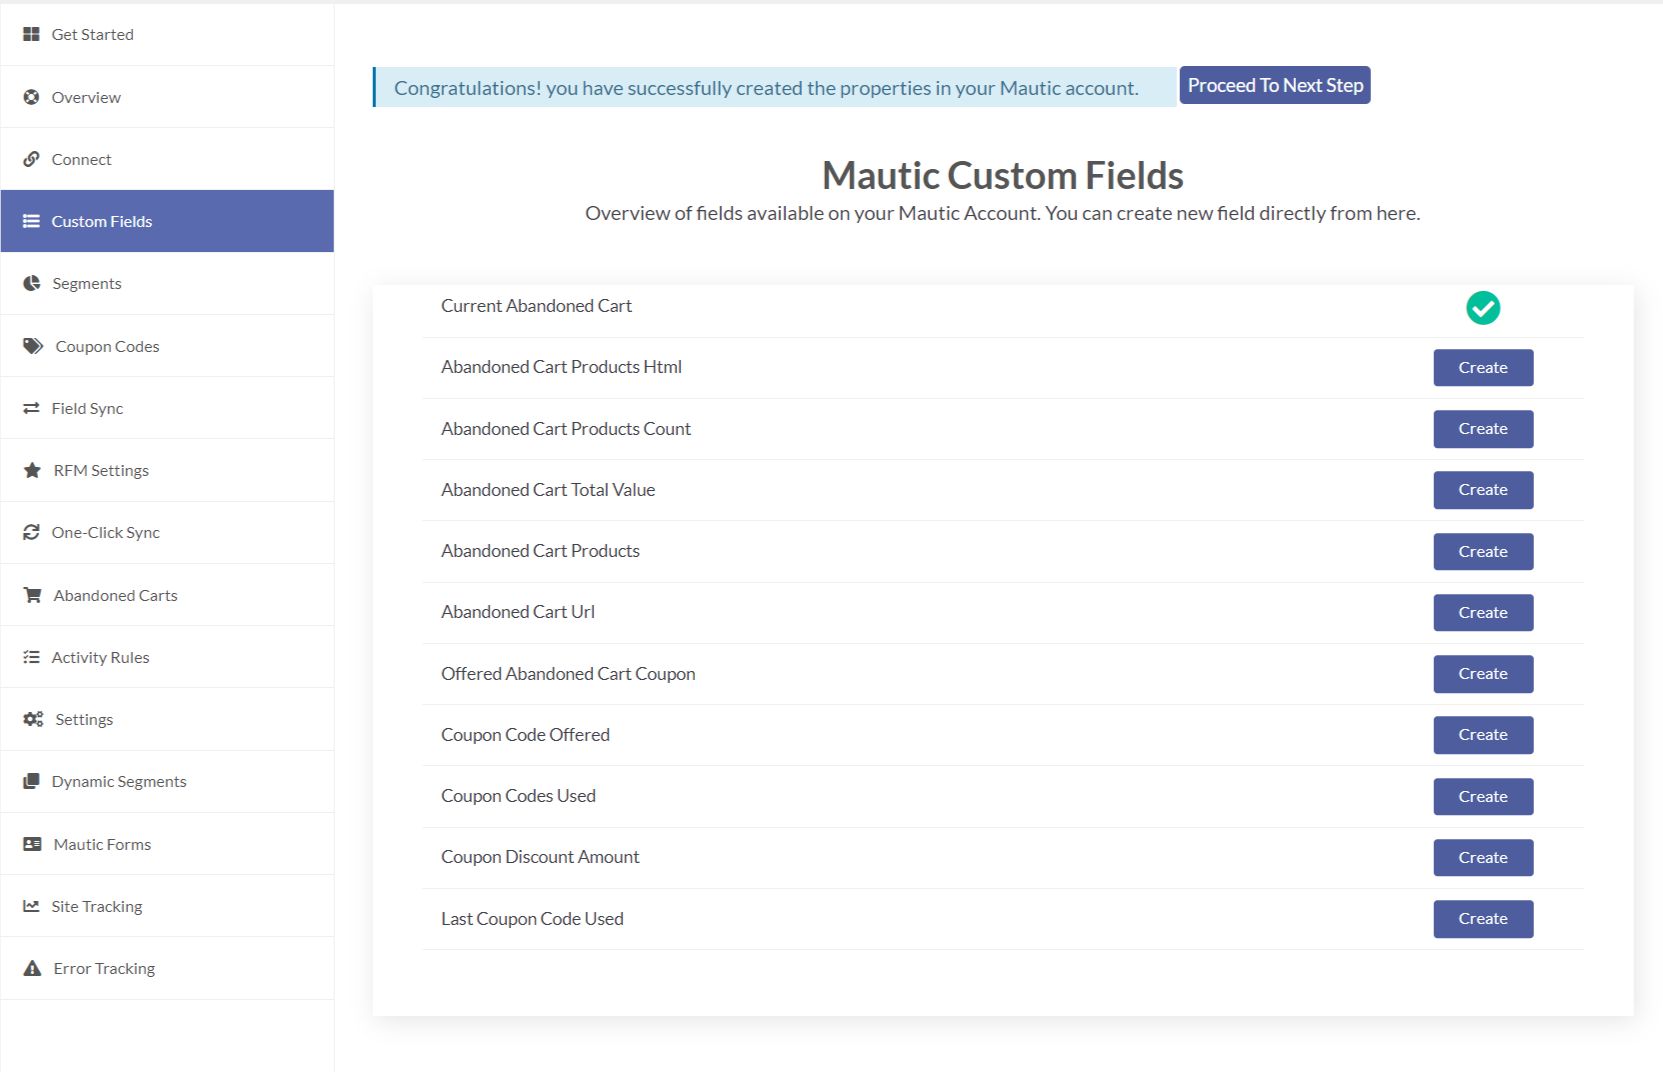Click the Connect link icon

click(x=31, y=159)
